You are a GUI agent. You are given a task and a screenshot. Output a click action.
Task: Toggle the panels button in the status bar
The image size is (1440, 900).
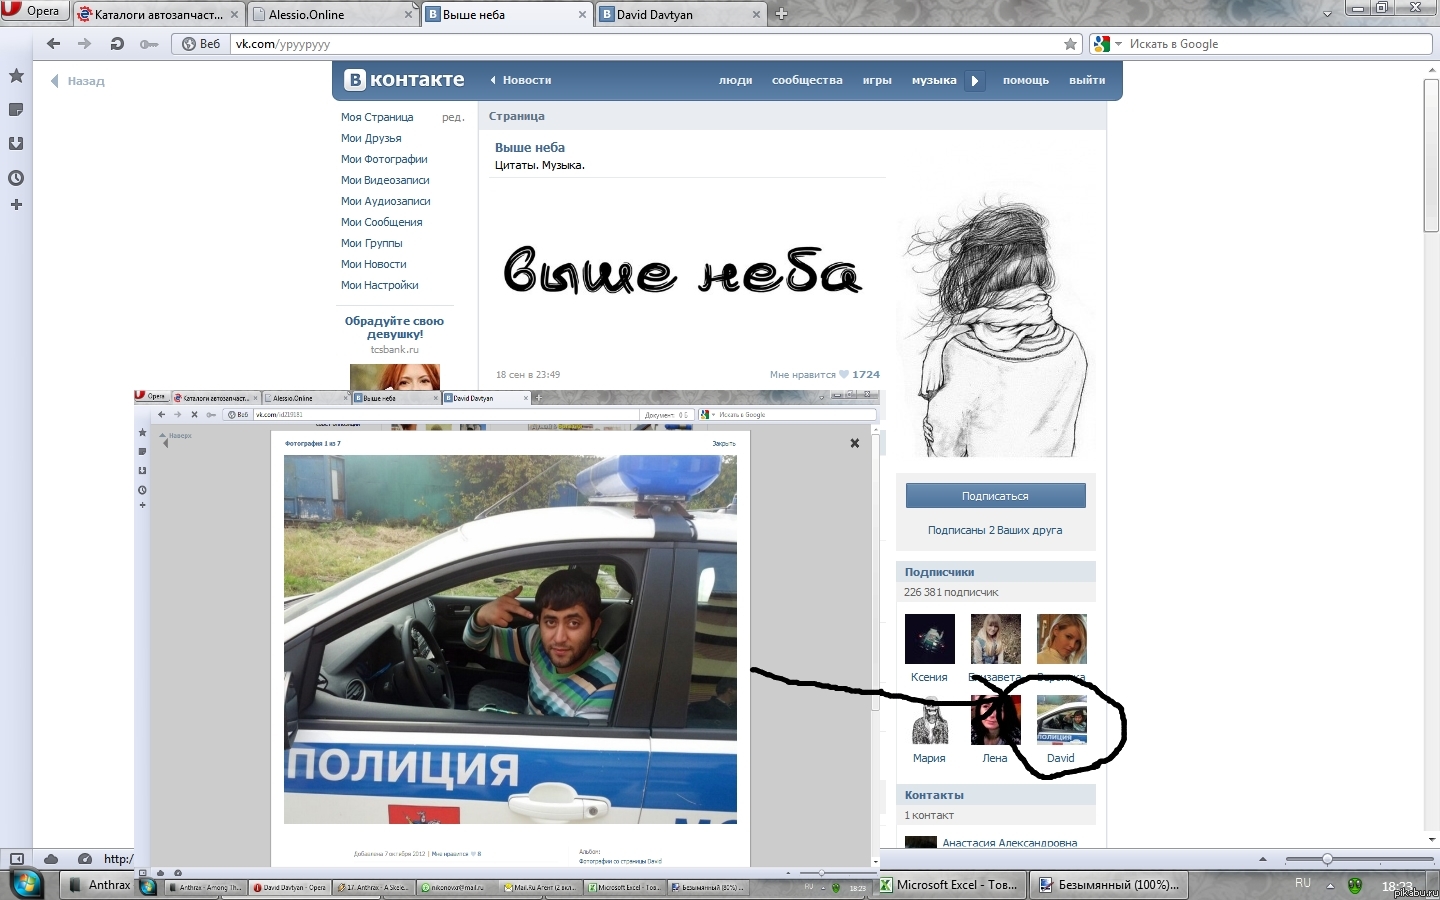click(17, 859)
